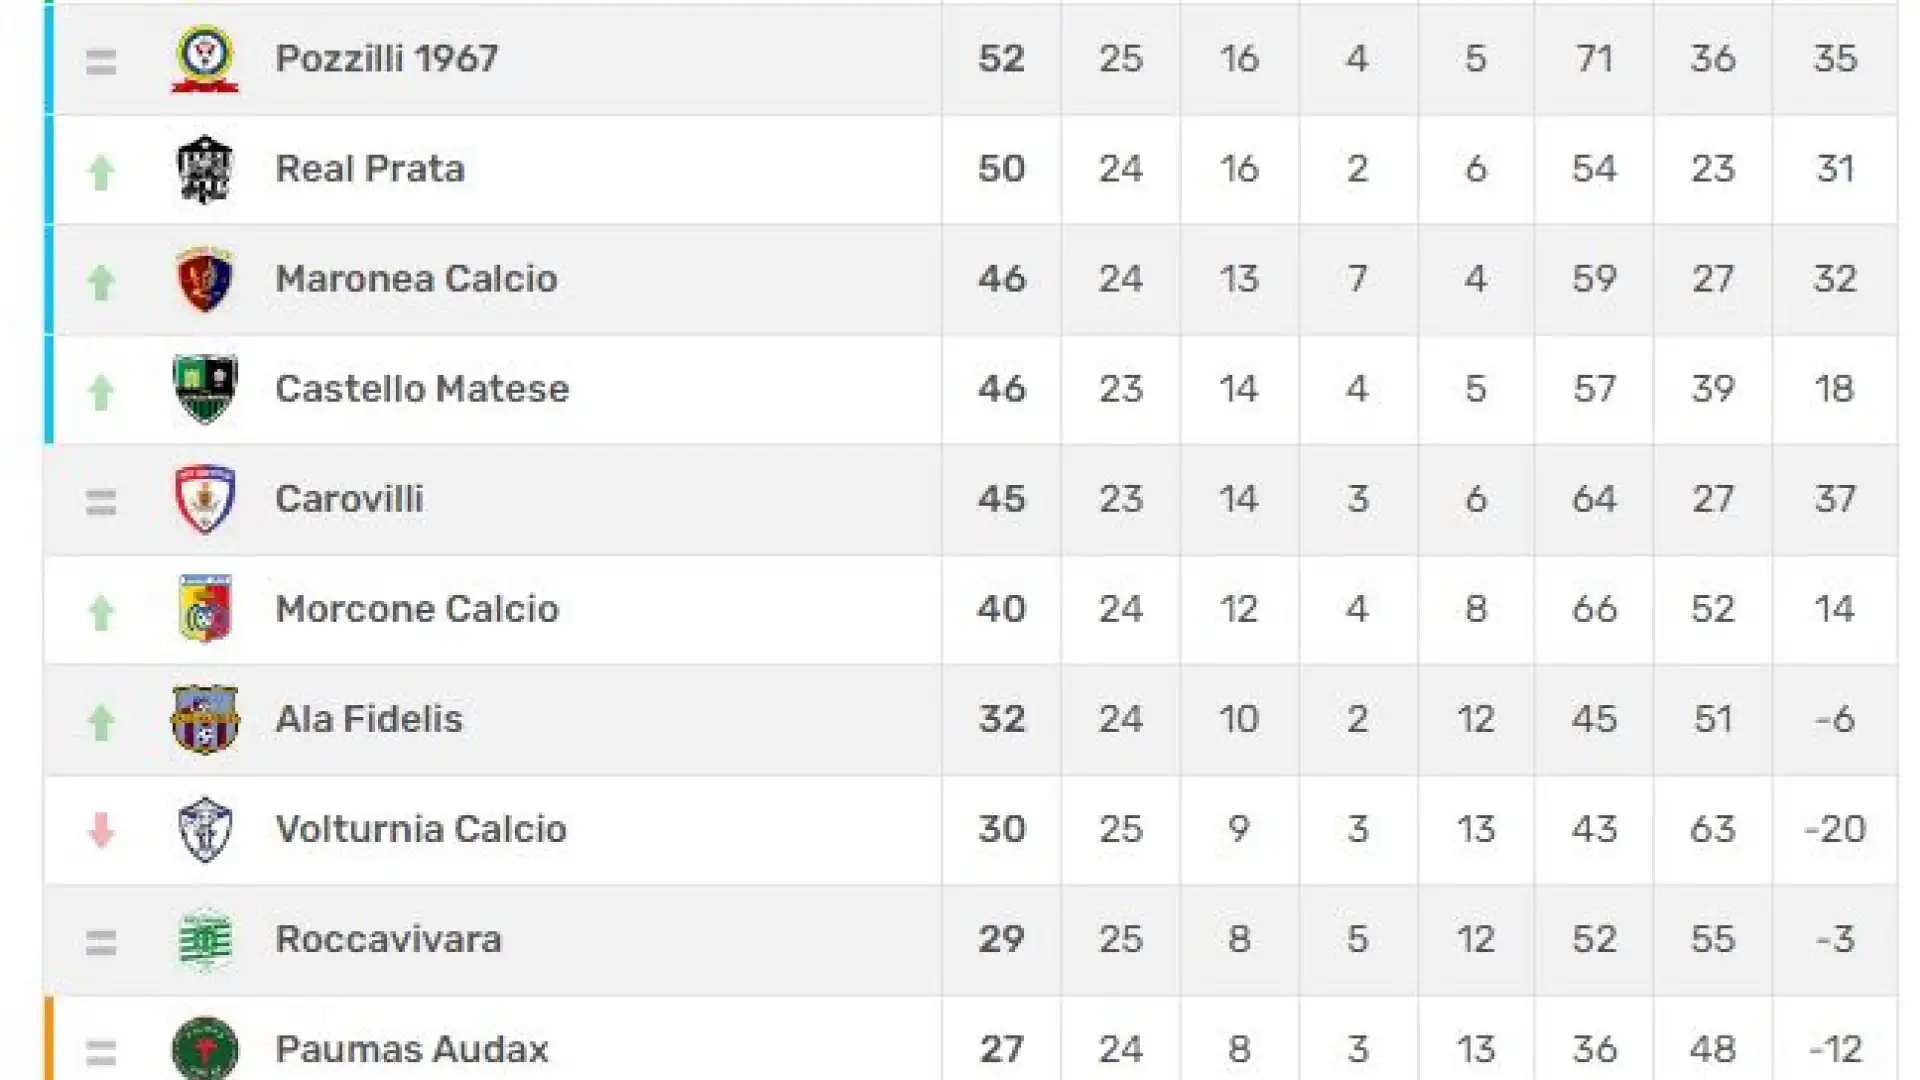Open the Roccavivara team name
The width and height of the screenshot is (1920, 1080).
point(388,940)
